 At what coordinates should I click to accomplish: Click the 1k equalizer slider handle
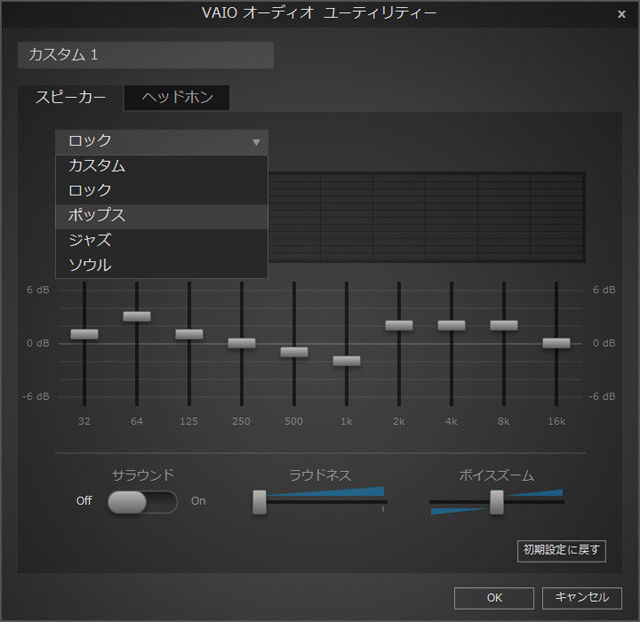point(347,361)
